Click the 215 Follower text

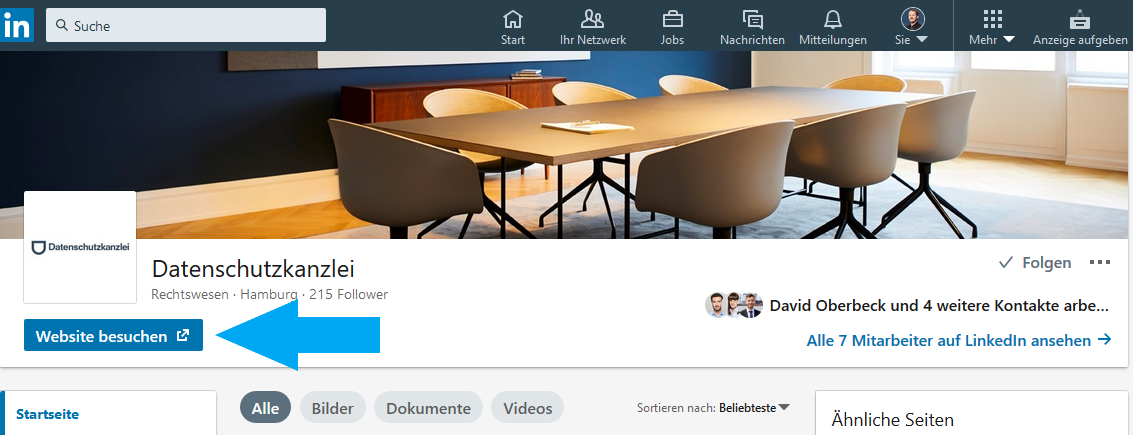click(348, 295)
